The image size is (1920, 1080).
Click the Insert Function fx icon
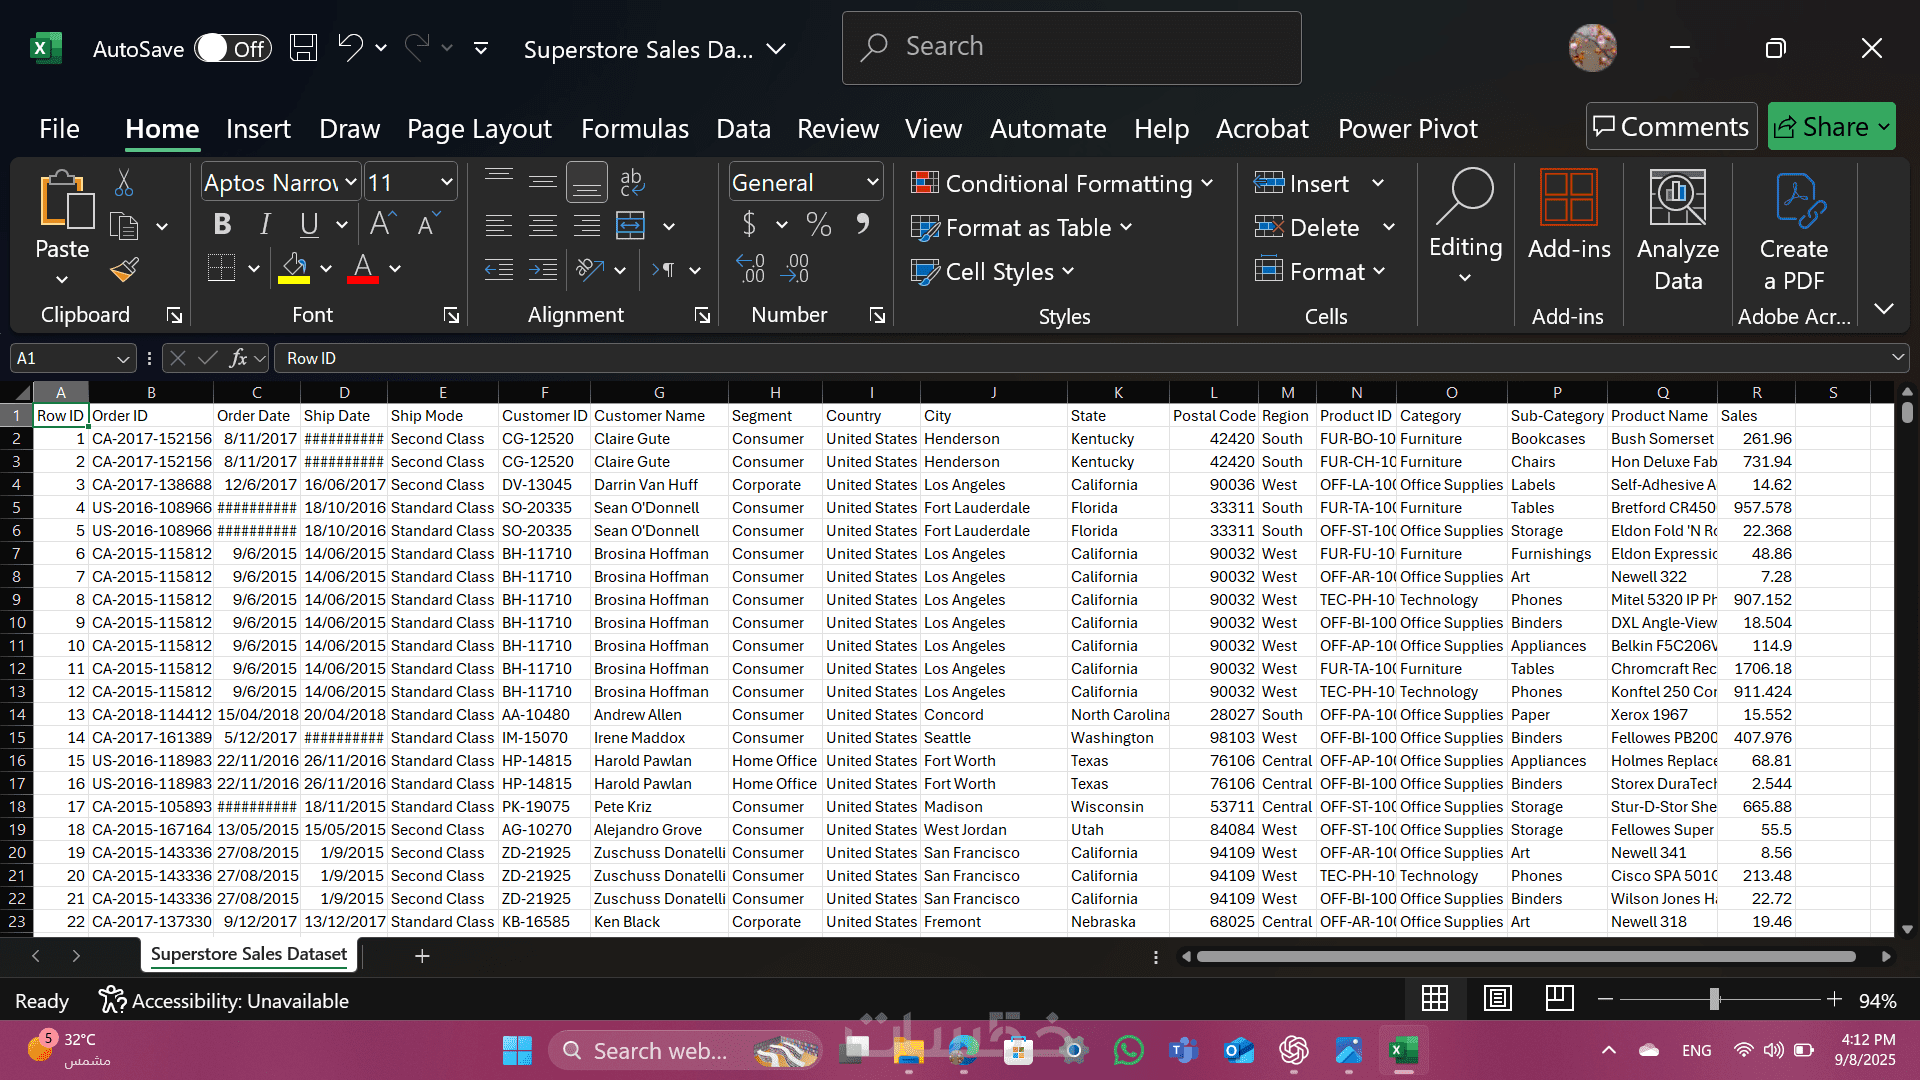(x=238, y=358)
